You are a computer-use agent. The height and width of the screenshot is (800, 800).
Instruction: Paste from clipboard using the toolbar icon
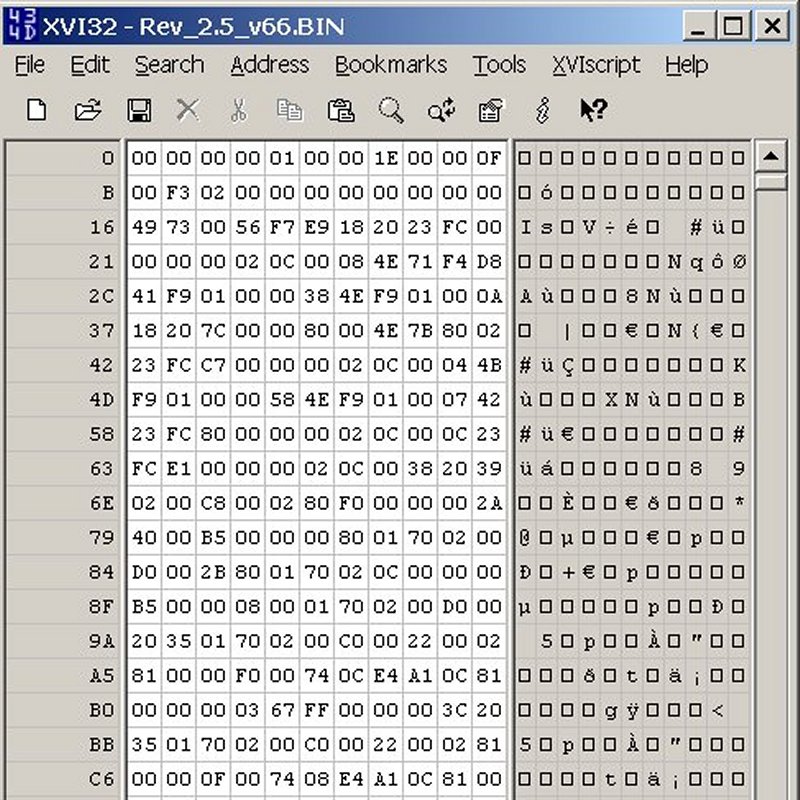tap(340, 110)
